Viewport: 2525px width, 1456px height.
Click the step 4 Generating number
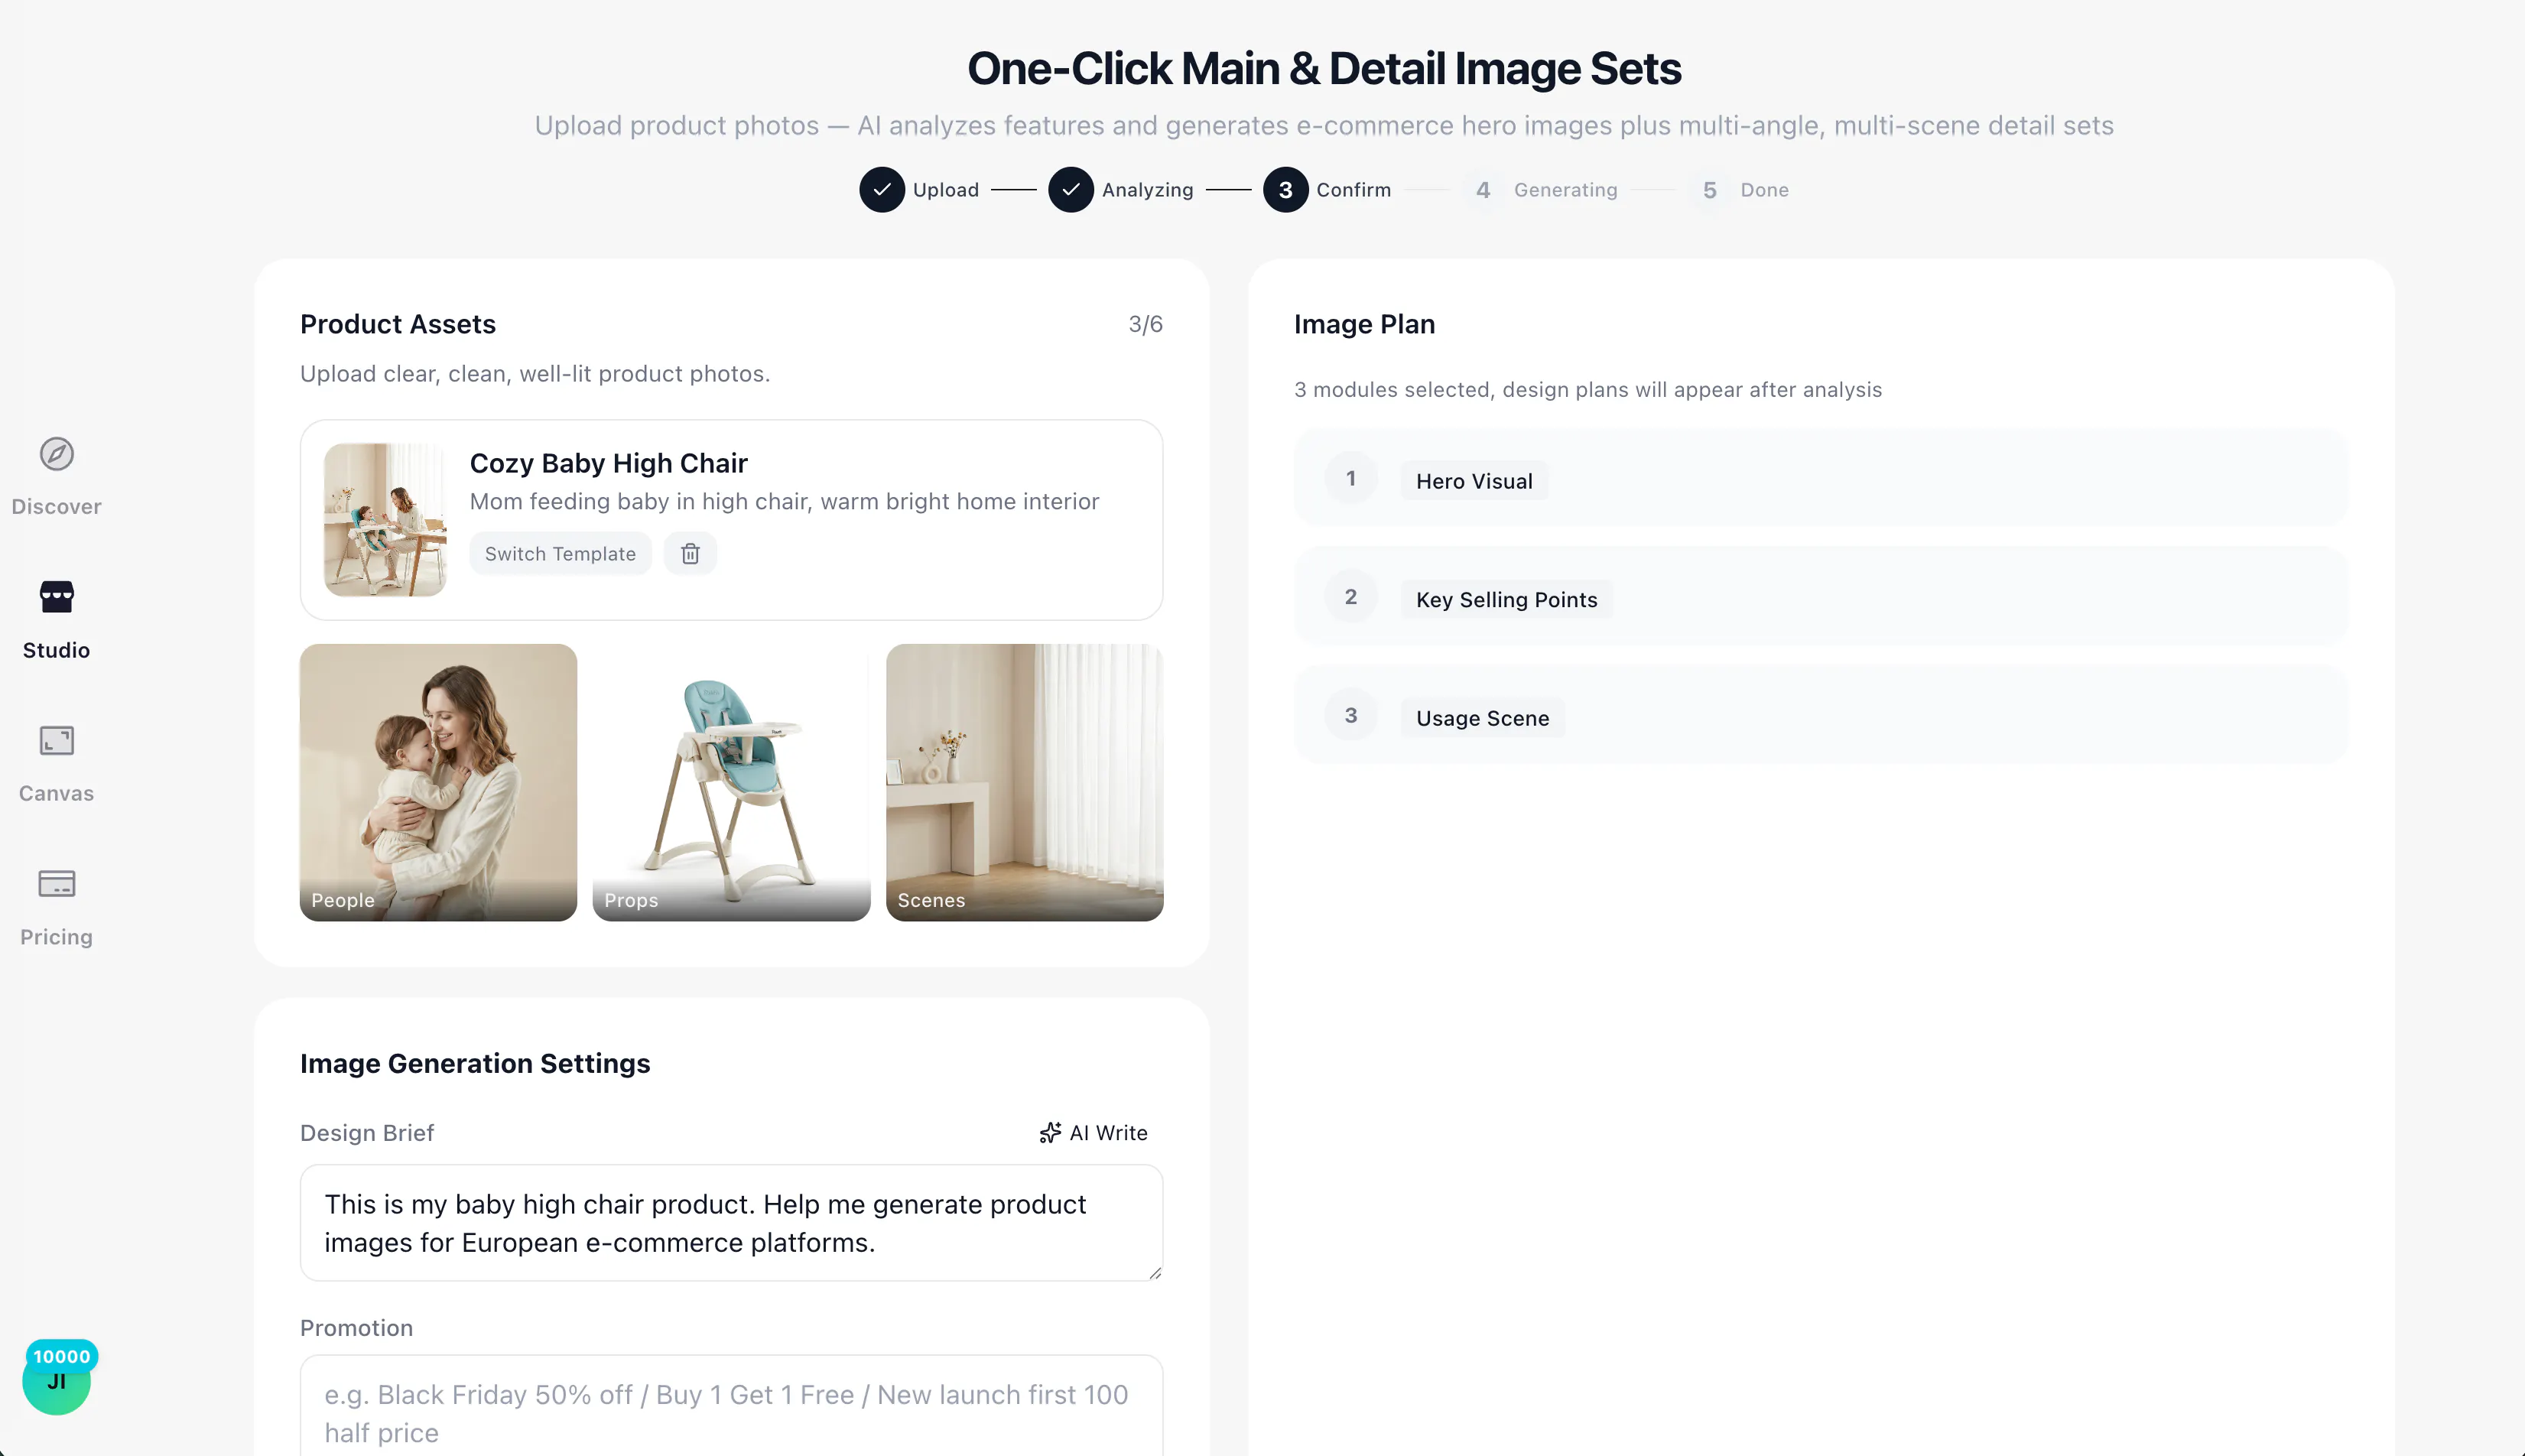(1483, 190)
